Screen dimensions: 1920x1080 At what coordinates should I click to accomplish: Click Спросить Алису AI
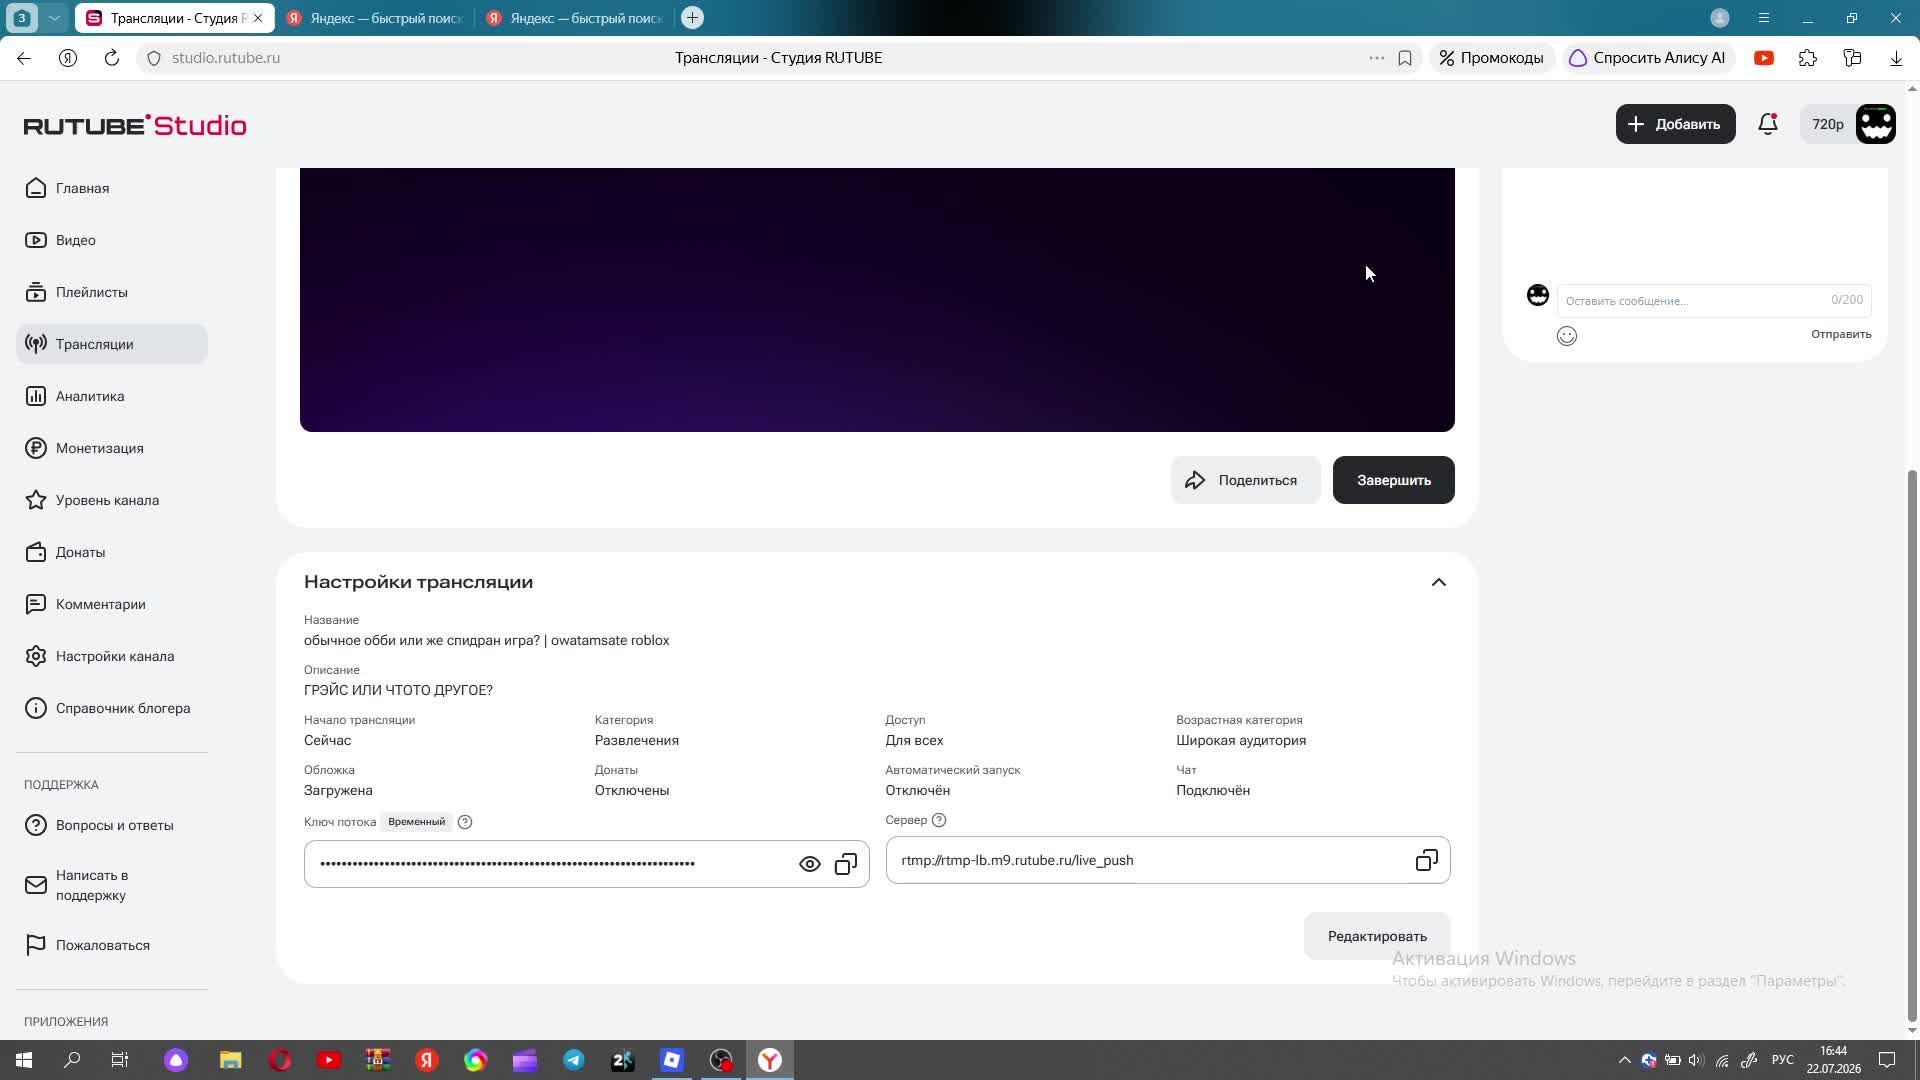1647,58
